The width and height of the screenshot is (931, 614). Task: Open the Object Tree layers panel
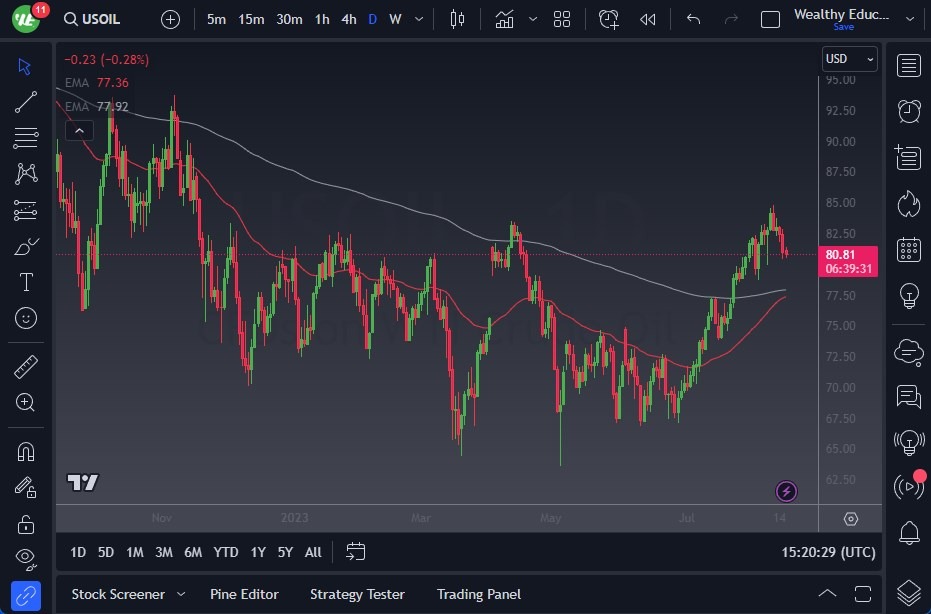tap(908, 590)
